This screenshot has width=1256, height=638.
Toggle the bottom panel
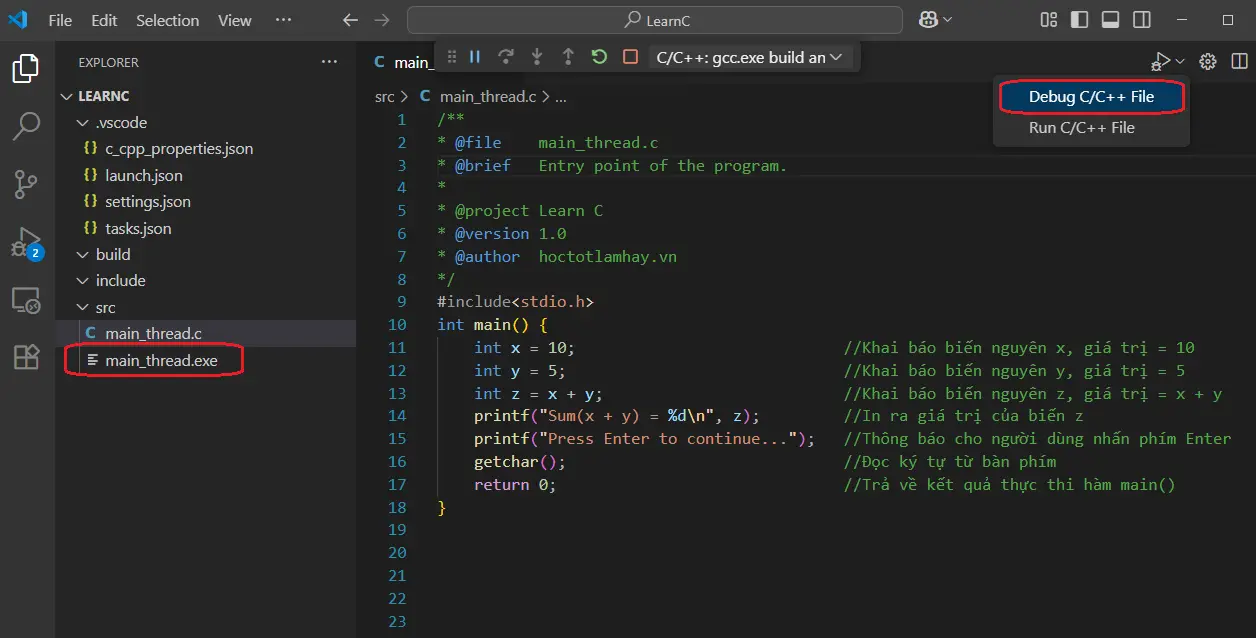pos(1110,19)
